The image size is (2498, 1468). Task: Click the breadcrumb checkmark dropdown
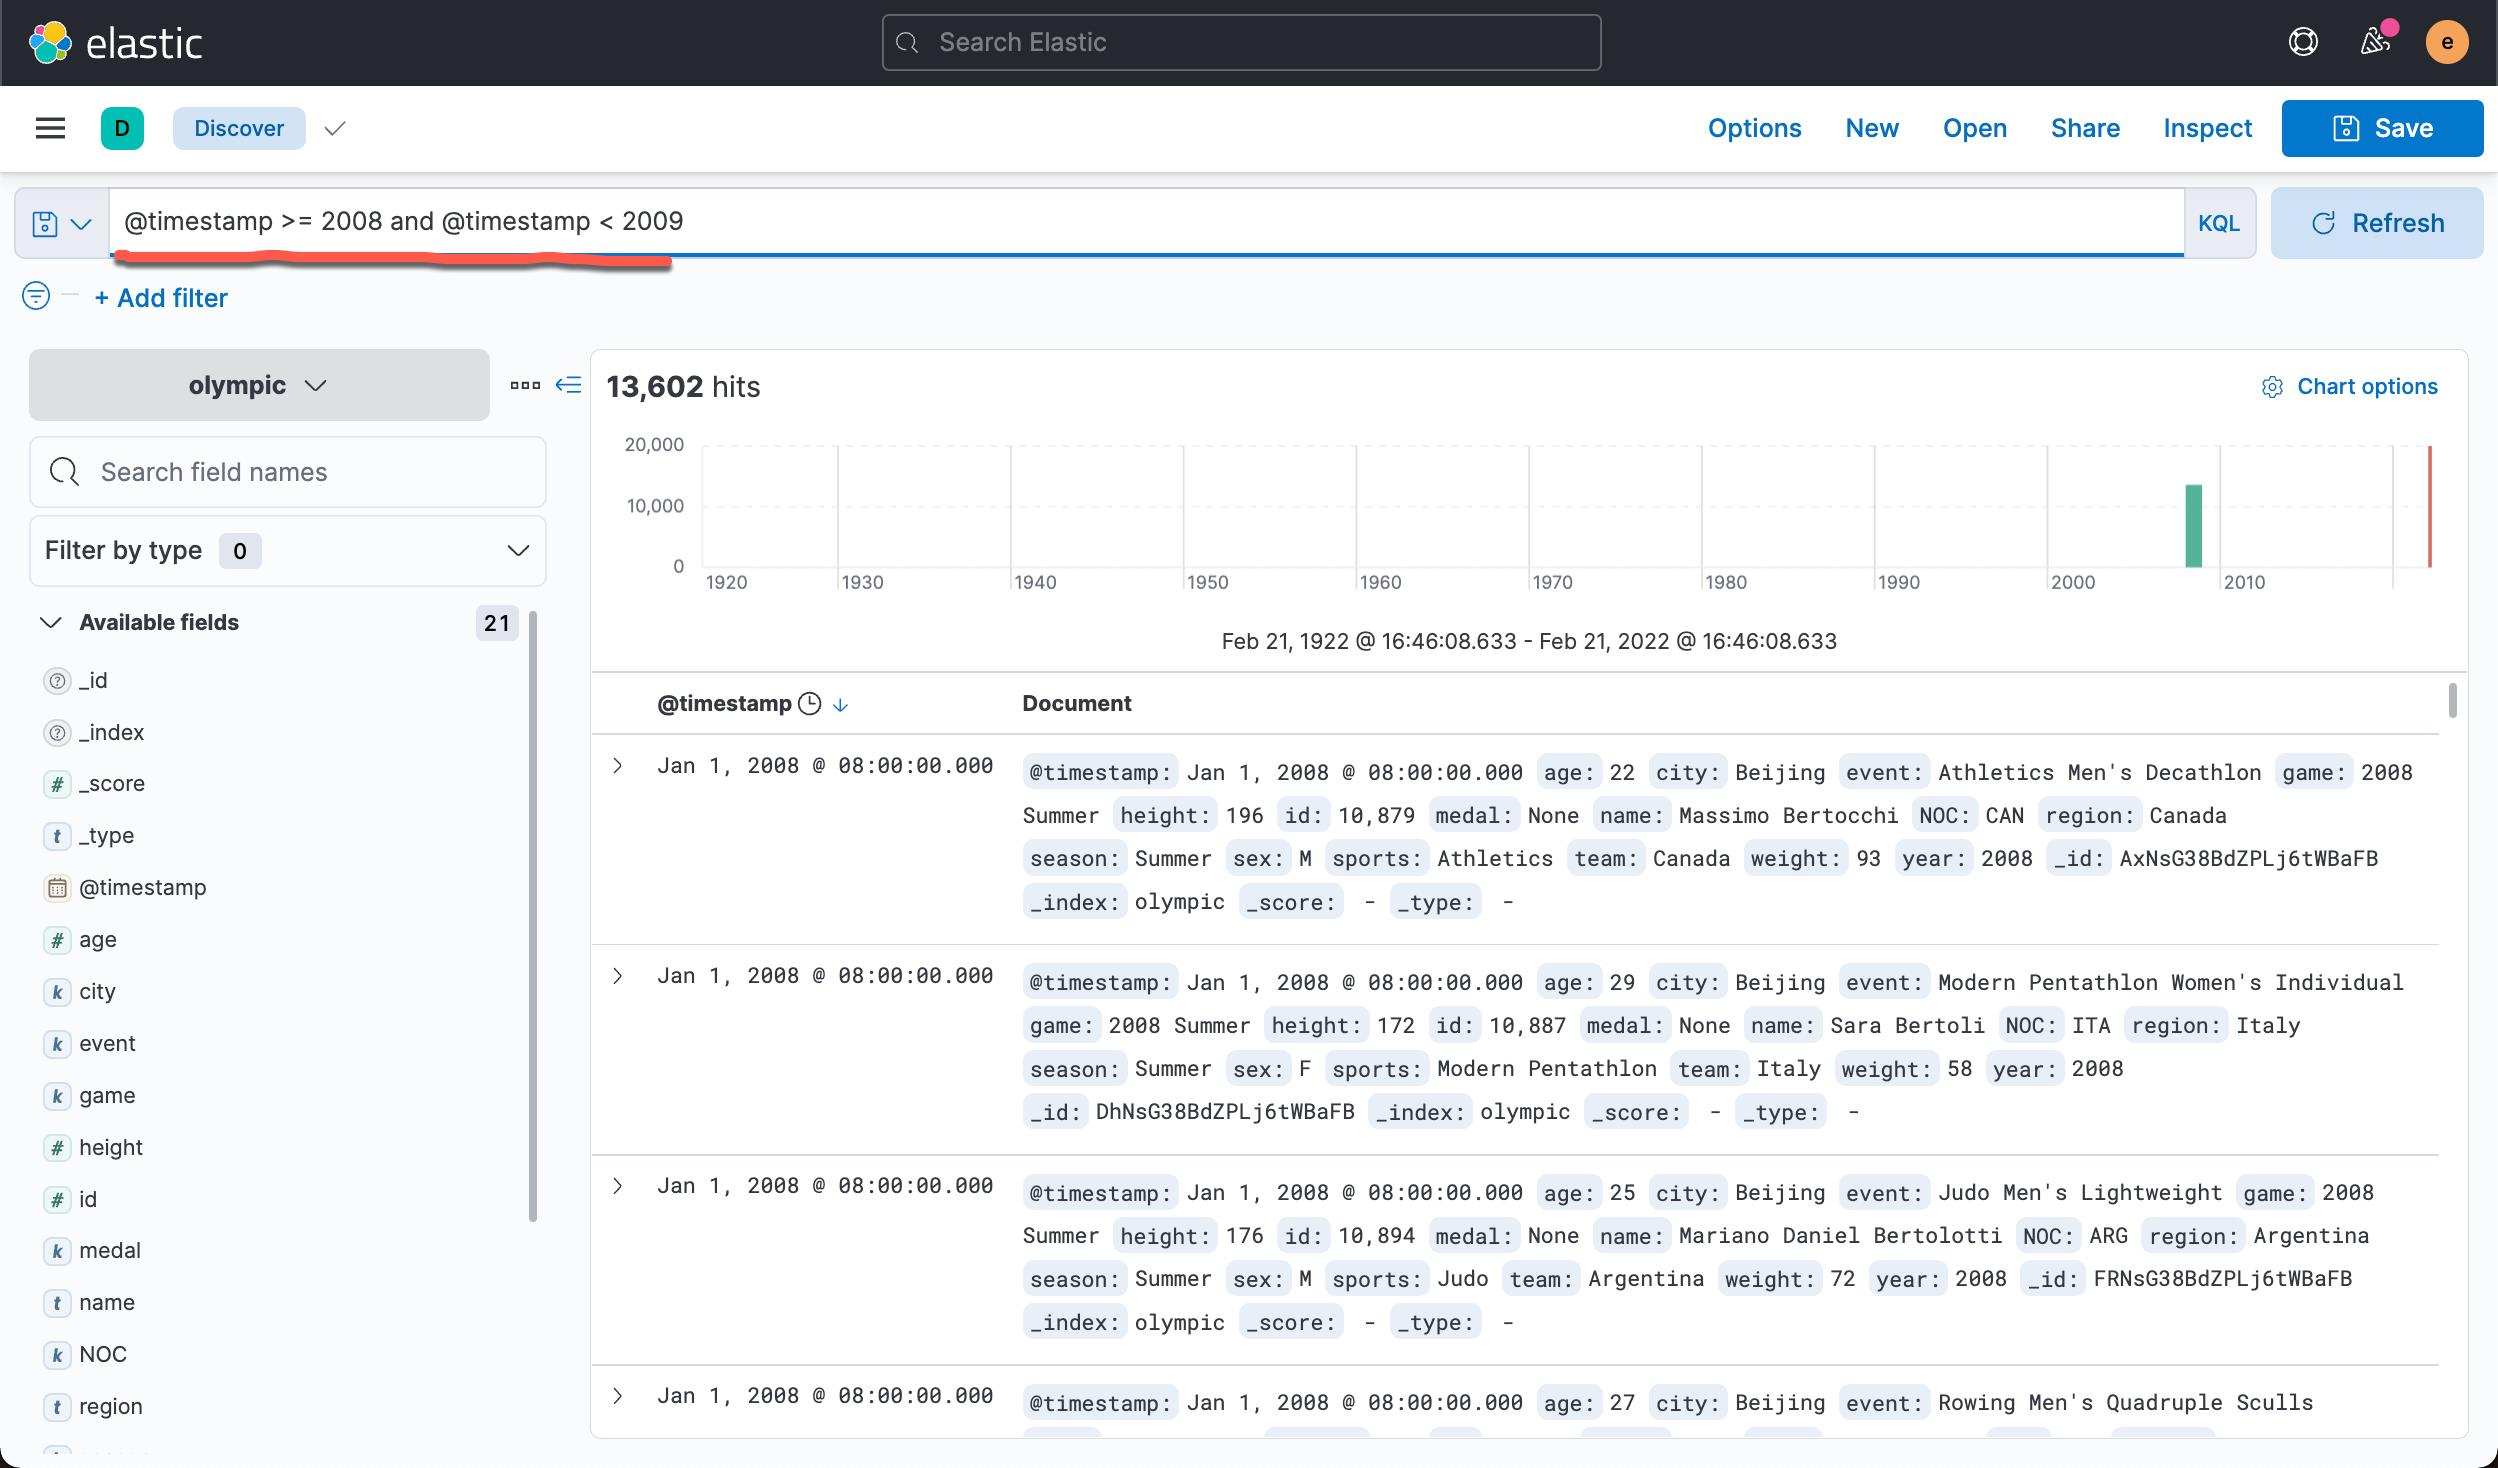pos(335,128)
